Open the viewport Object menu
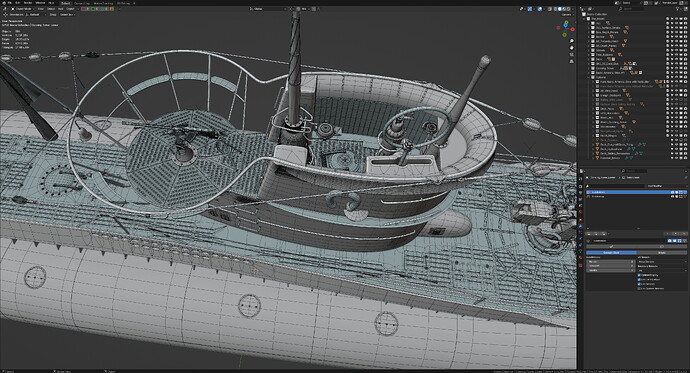Image resolution: width=690 pixels, height=373 pixels. [70, 9]
